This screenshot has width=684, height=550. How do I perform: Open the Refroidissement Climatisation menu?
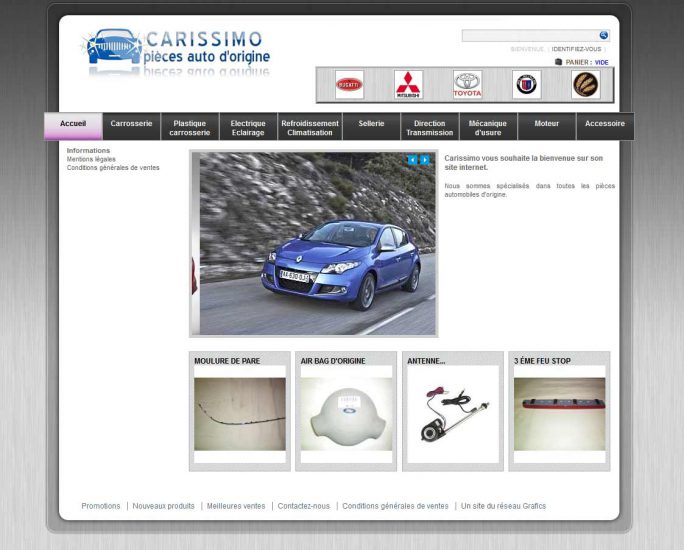[310, 128]
